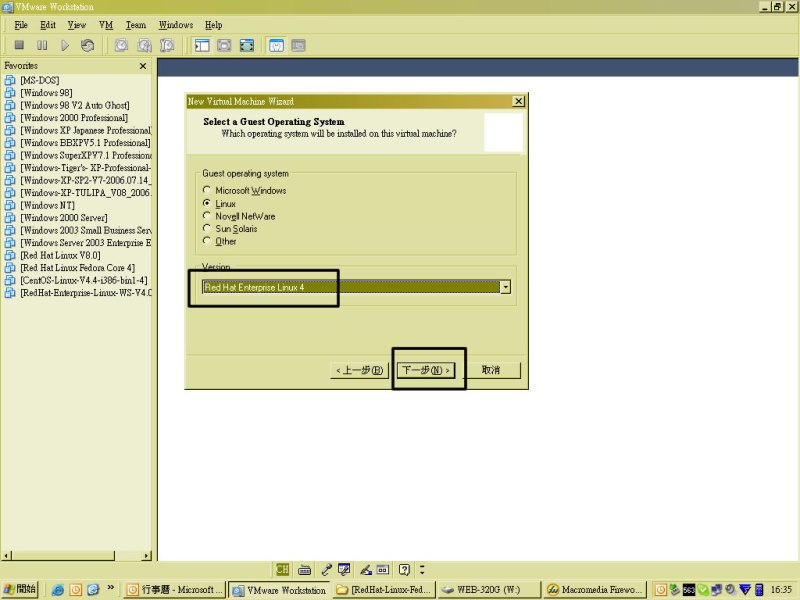
Task: Select Other radio button
Action: pyautogui.click(x=207, y=241)
